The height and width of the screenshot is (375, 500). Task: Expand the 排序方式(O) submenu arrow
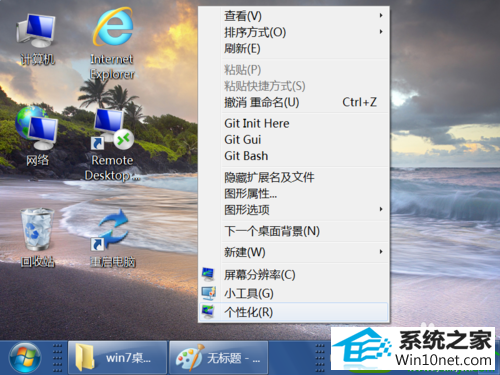click(381, 32)
